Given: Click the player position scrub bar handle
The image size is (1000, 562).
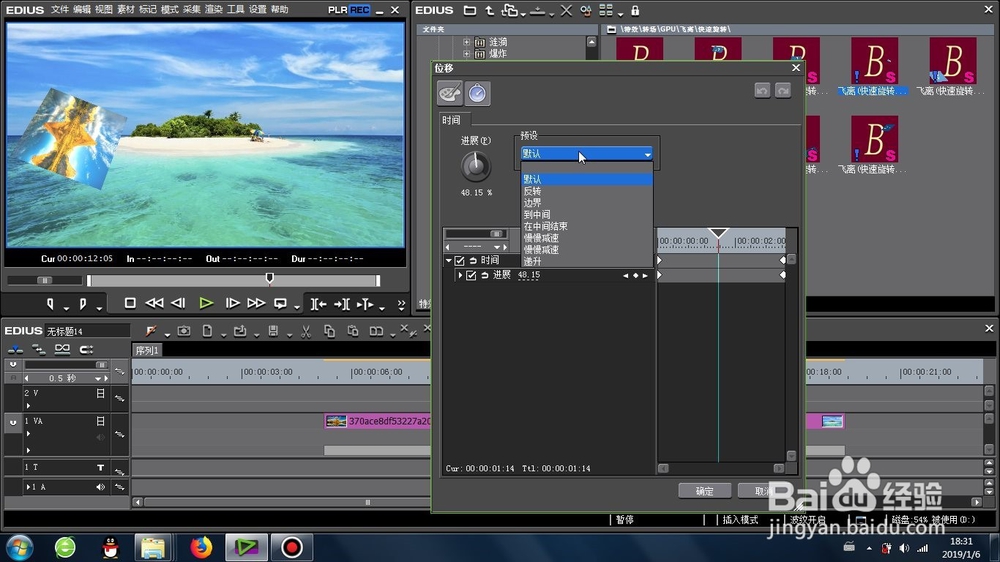Looking at the screenshot, I should (x=270, y=278).
